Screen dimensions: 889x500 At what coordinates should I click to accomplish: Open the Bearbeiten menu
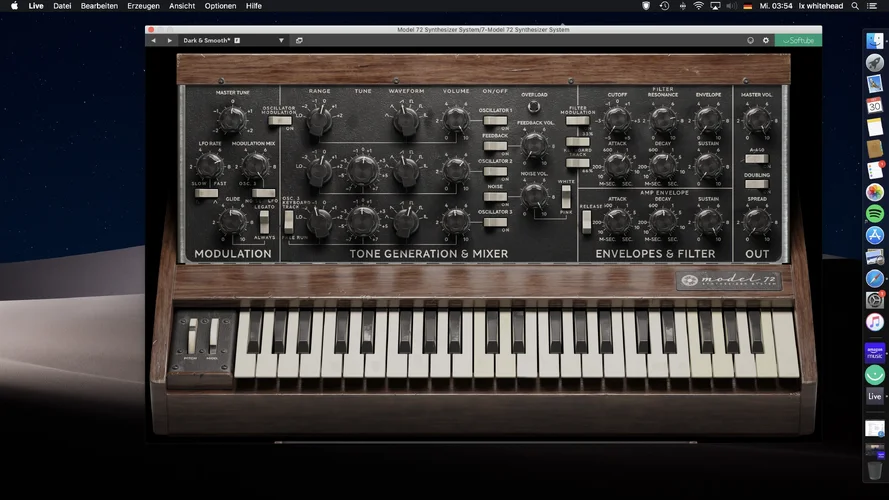99,6
